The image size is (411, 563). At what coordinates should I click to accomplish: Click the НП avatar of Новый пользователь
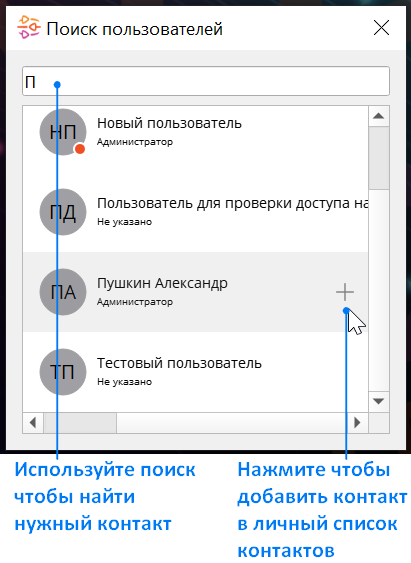coord(63,132)
